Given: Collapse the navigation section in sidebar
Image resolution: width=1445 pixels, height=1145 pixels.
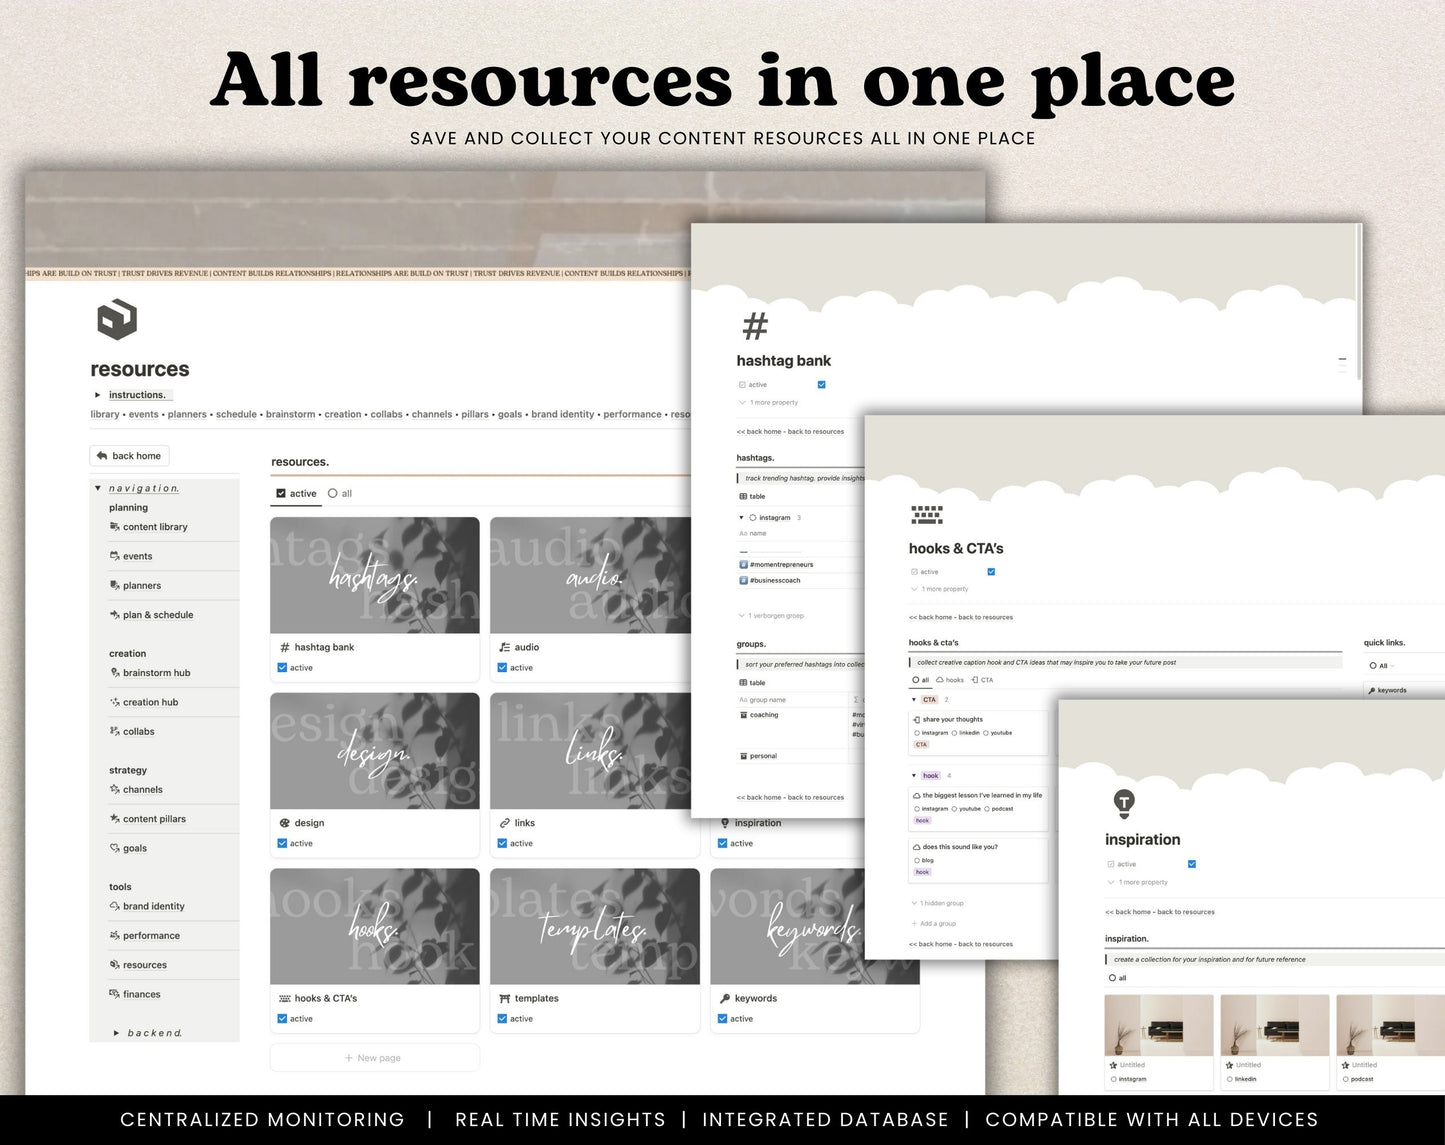Looking at the screenshot, I should tap(98, 488).
